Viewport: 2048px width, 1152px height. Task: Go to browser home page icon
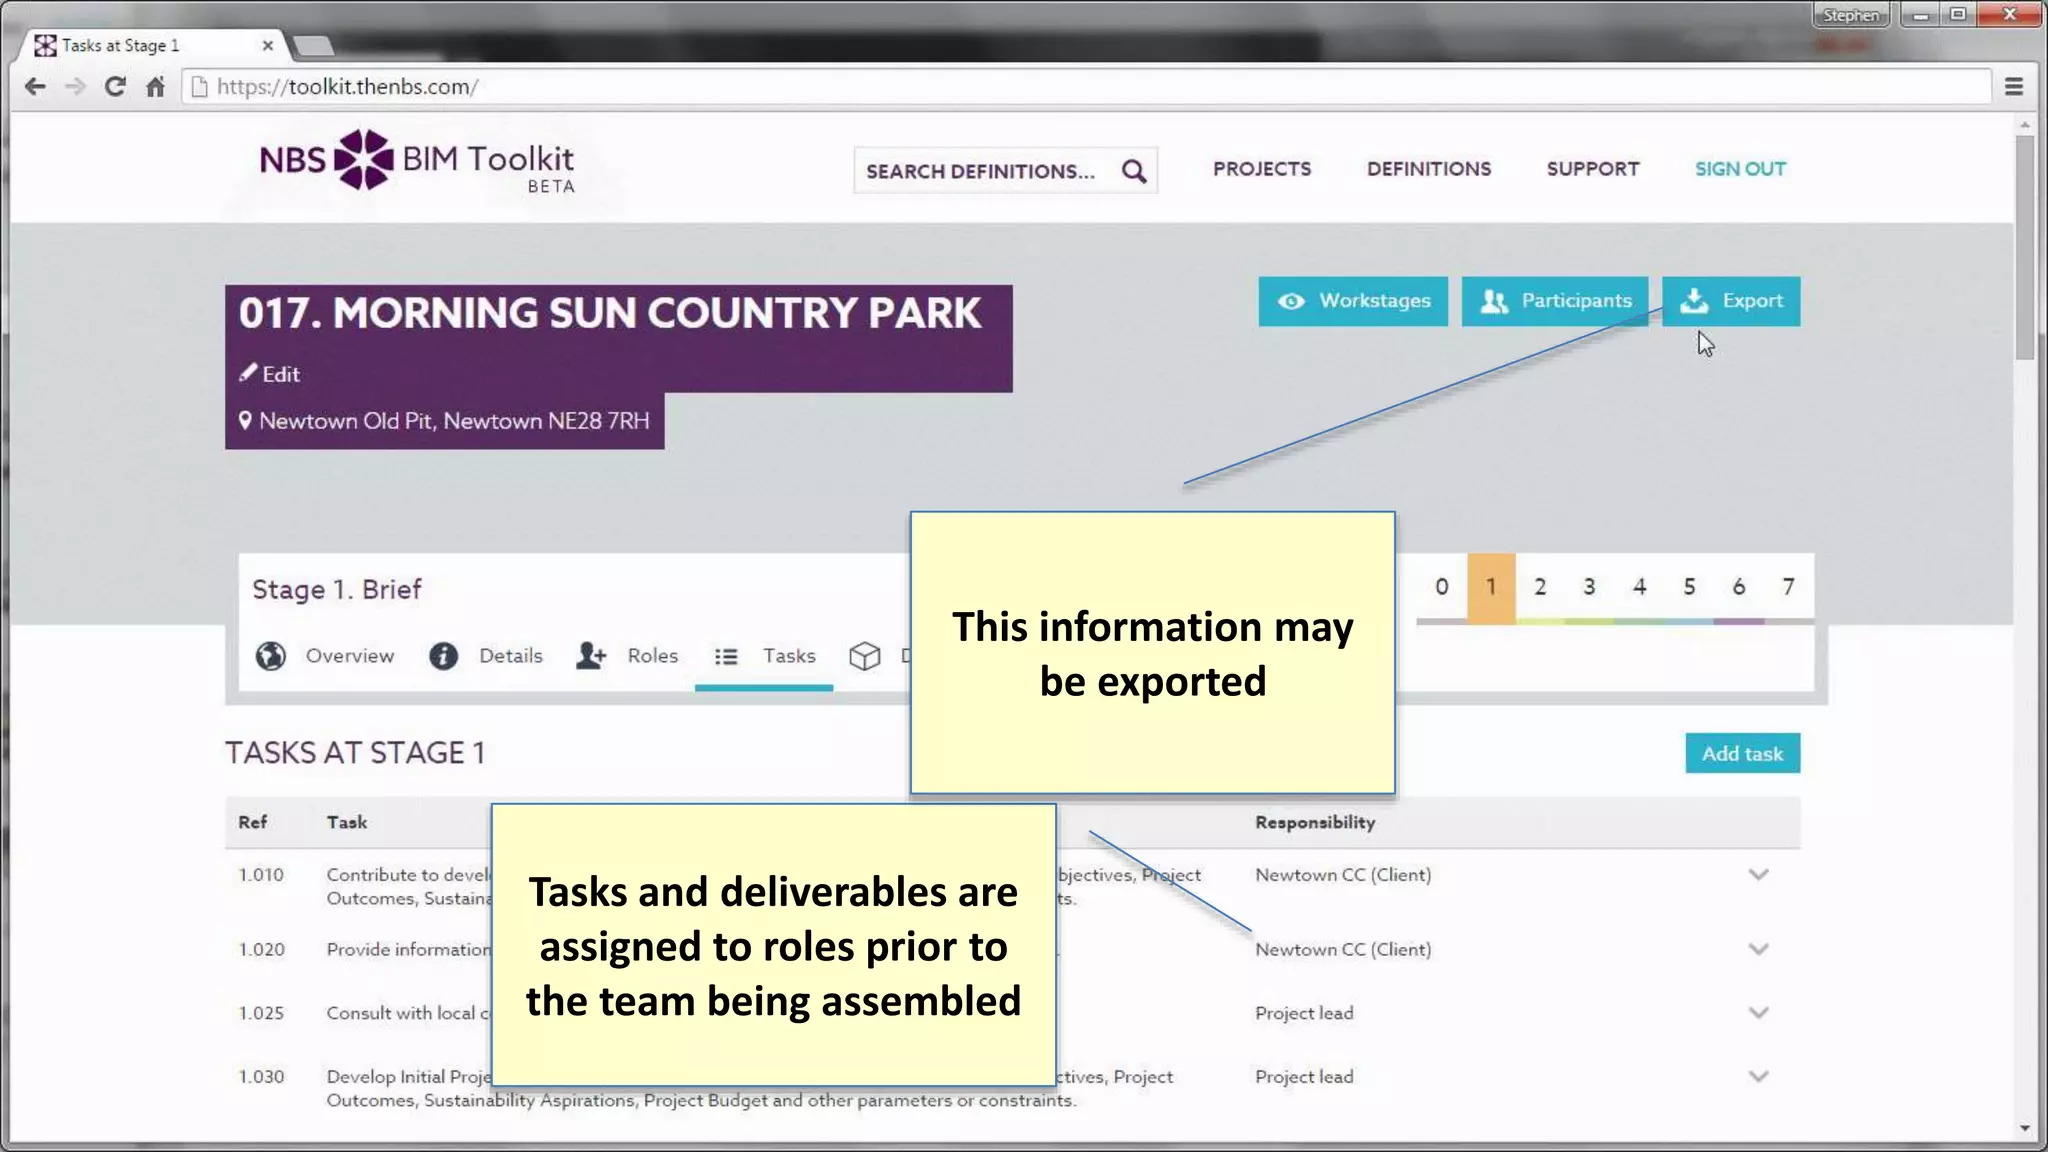pyautogui.click(x=155, y=87)
